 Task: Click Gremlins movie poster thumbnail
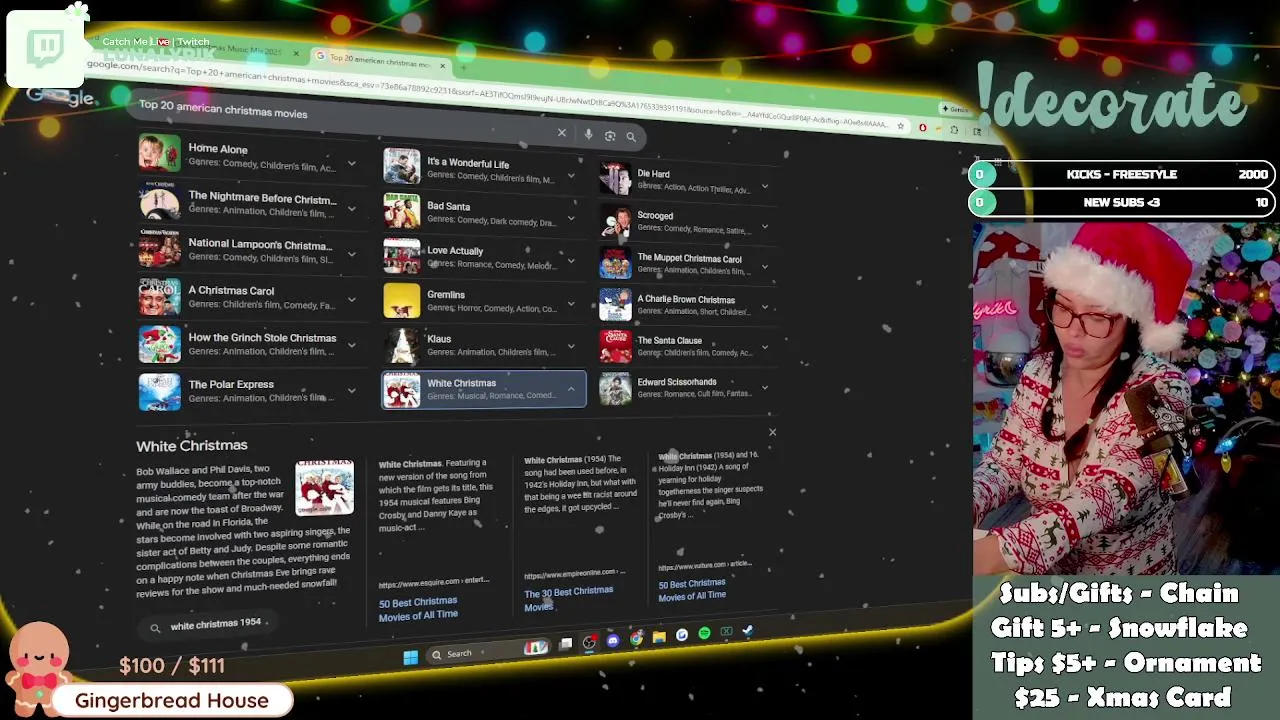pos(402,301)
